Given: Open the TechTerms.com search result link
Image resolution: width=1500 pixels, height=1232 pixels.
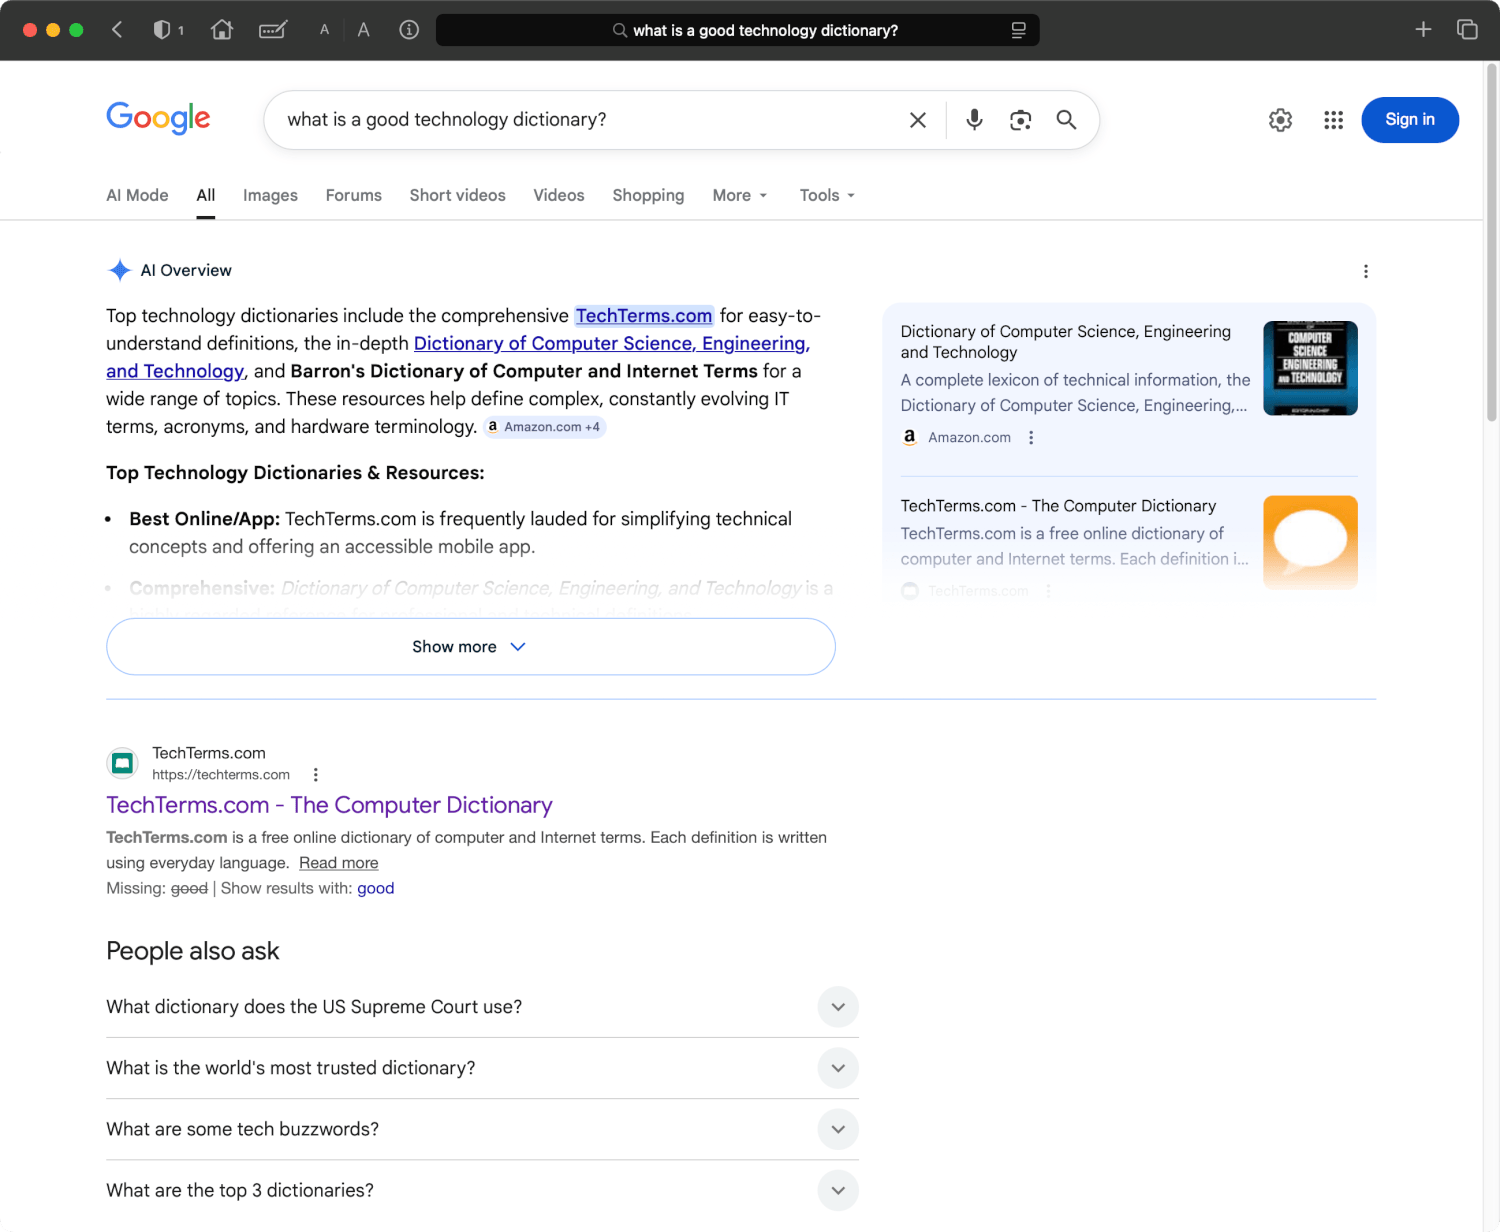Looking at the screenshot, I should pos(329,805).
